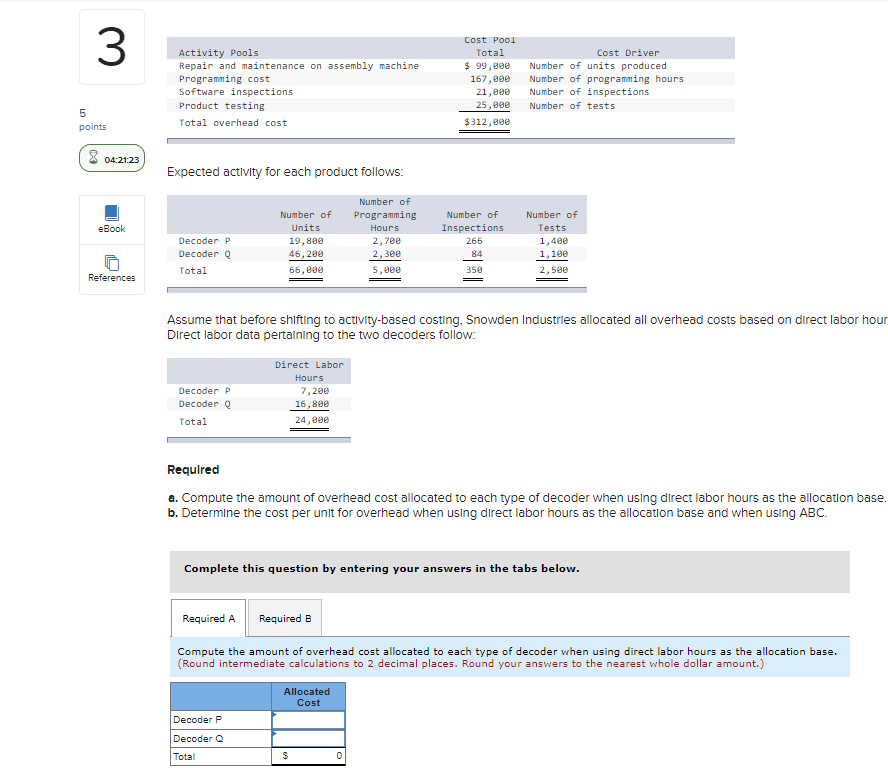
Task: Click the 'Number of Tests' column header
Action: (552, 221)
